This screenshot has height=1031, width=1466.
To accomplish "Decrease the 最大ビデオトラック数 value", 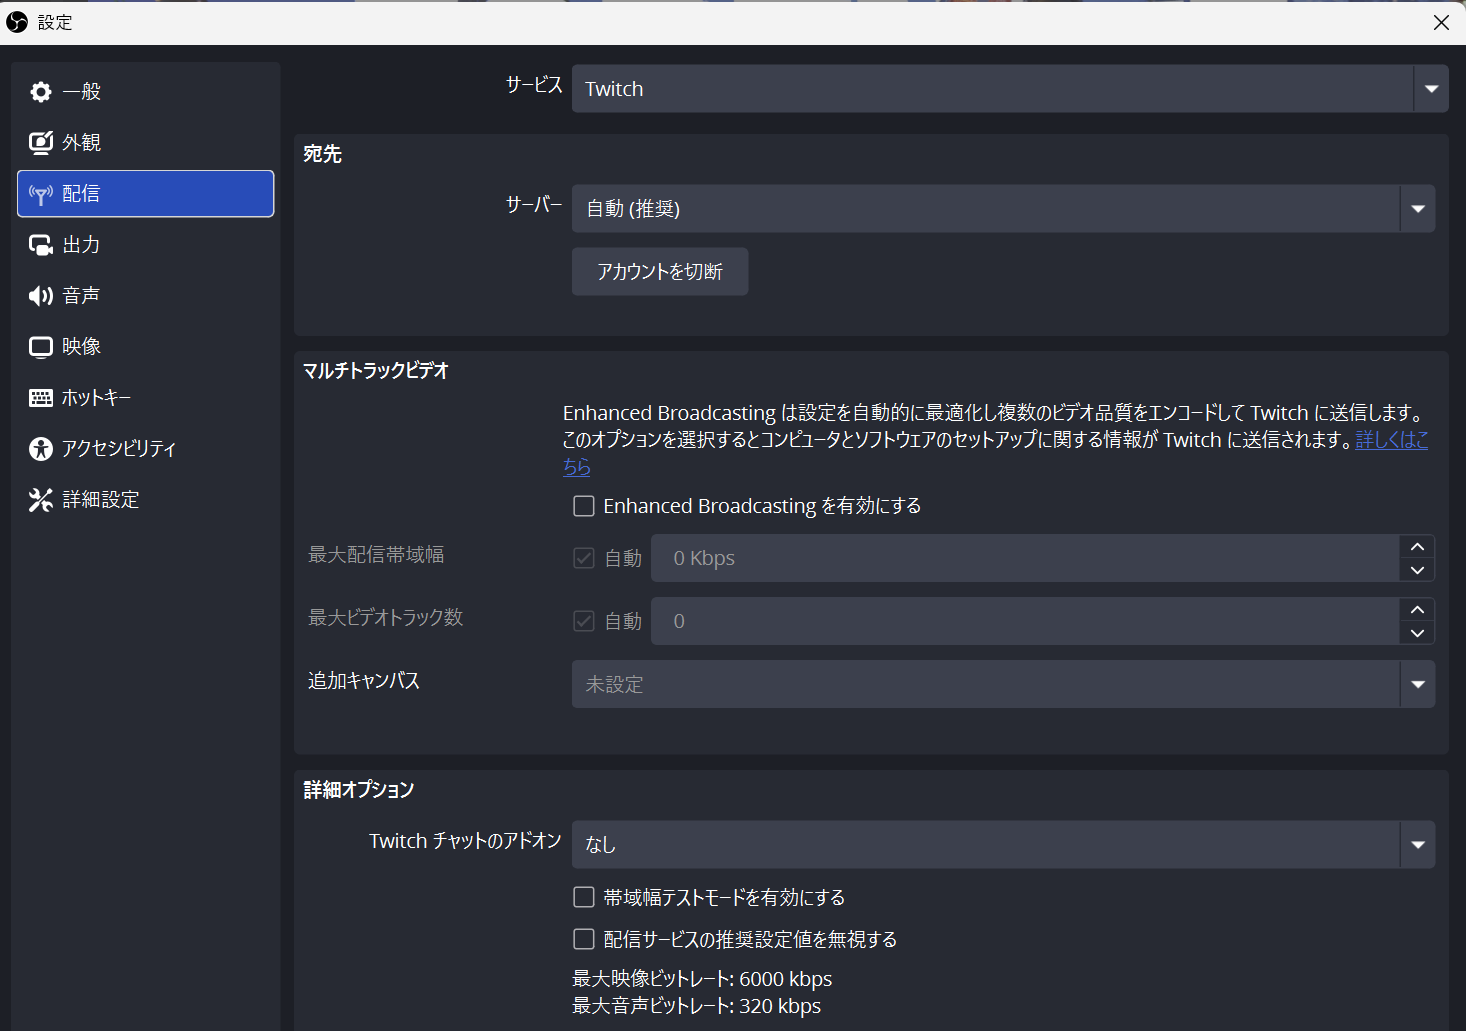I will click(1417, 633).
